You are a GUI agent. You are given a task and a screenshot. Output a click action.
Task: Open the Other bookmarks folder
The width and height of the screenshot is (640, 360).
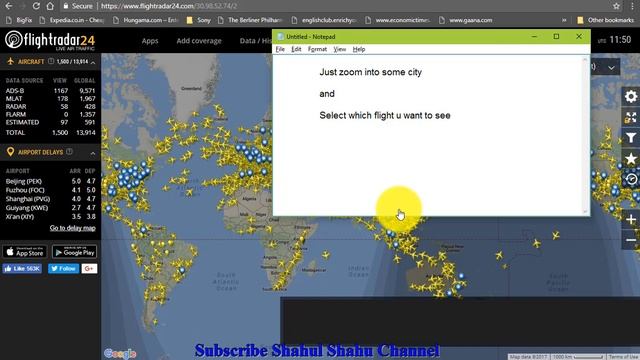coord(606,20)
